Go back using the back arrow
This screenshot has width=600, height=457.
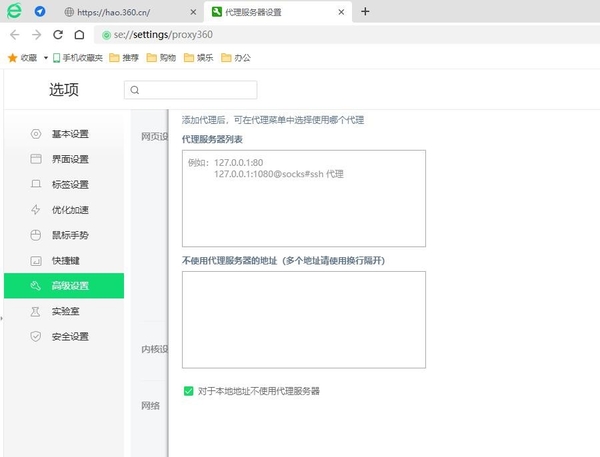click(14, 34)
